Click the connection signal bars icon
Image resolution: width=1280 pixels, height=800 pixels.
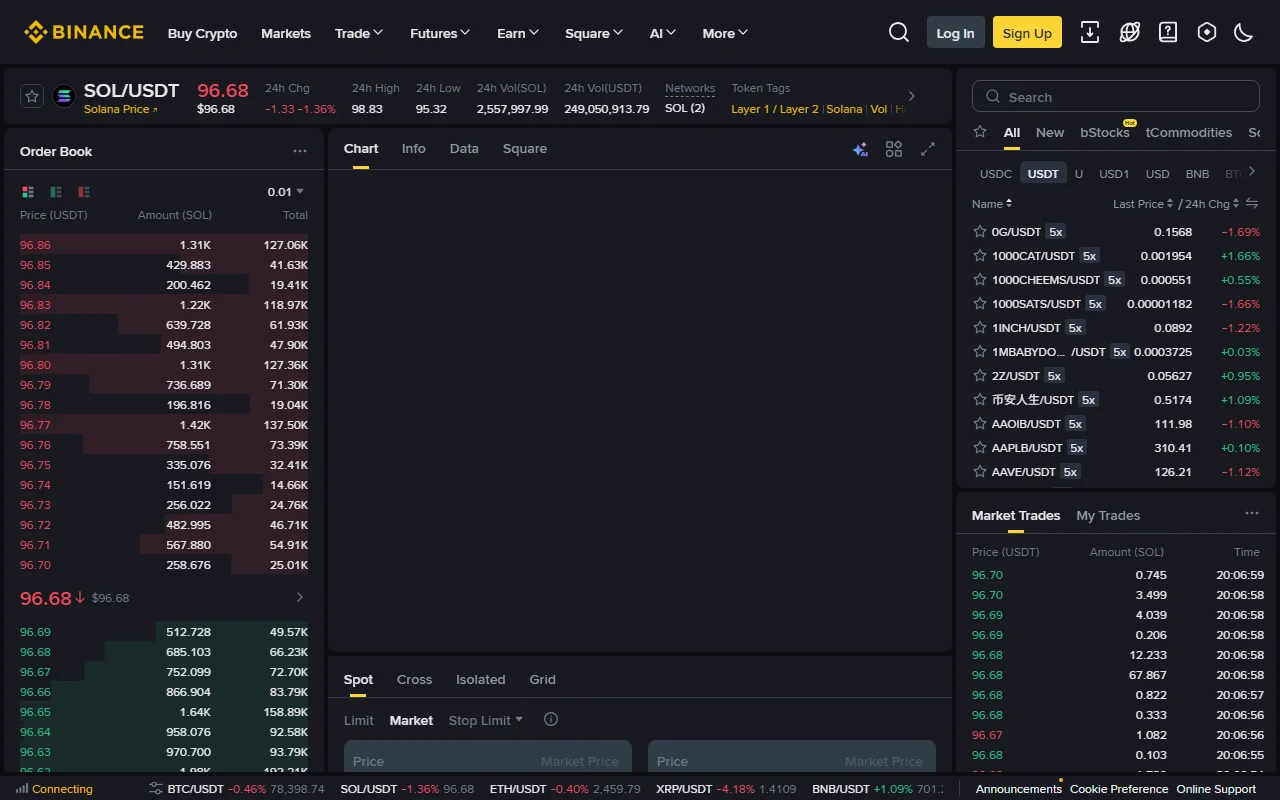[22, 788]
